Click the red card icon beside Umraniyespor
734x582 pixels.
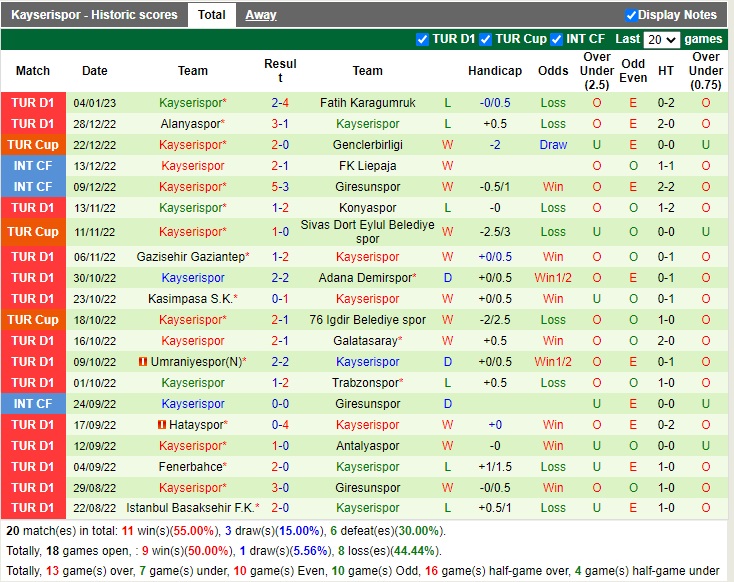tap(143, 362)
